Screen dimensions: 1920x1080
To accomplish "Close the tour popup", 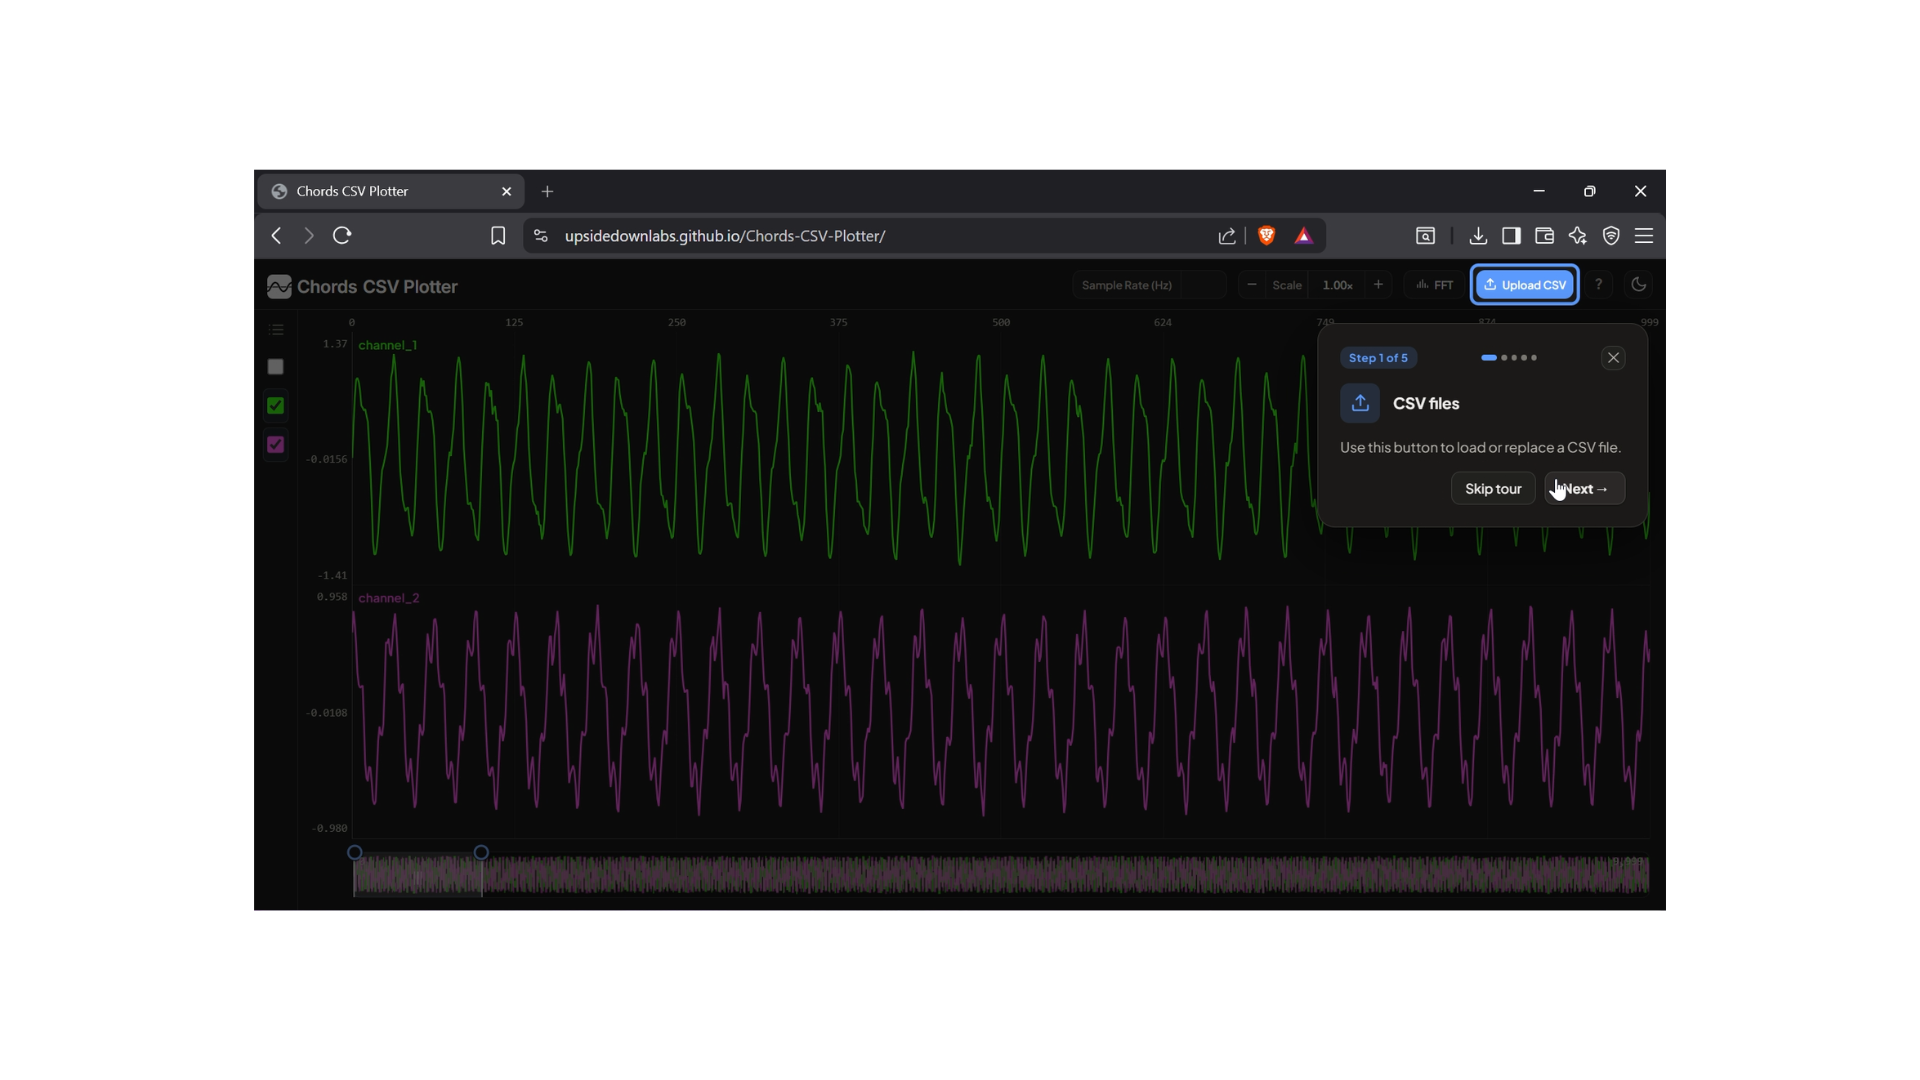I will [x=1613, y=358].
